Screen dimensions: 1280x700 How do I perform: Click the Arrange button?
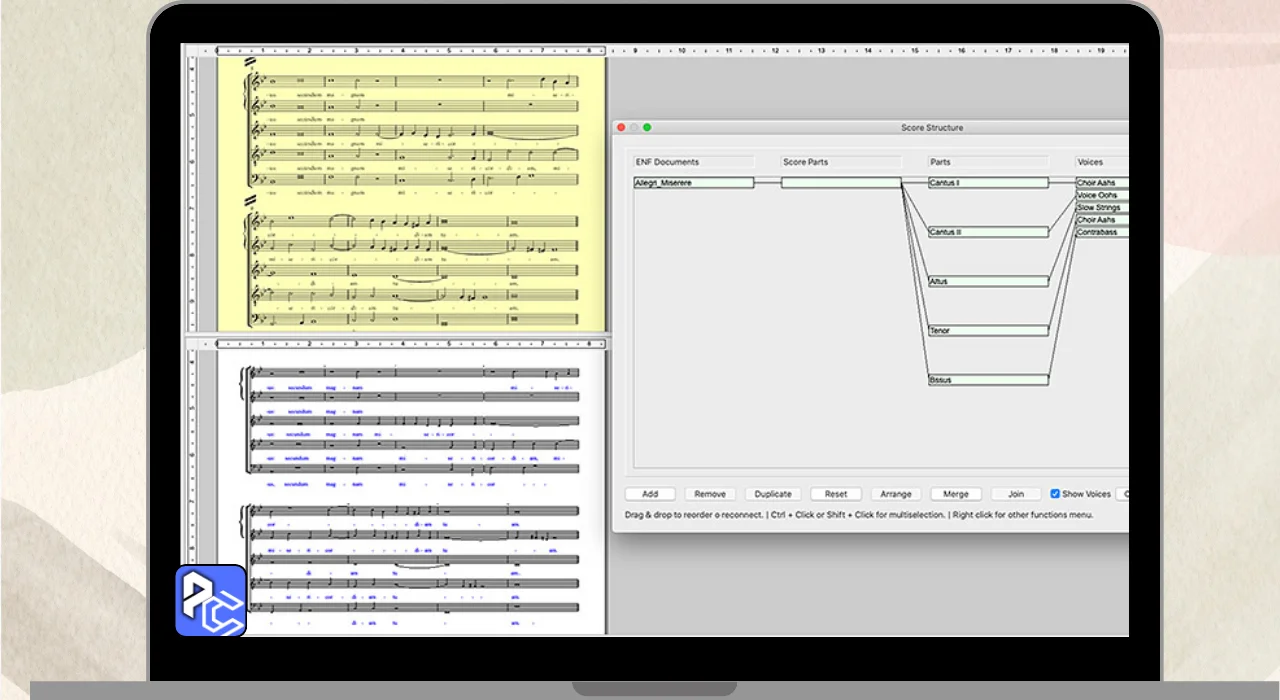pyautogui.click(x=895, y=494)
